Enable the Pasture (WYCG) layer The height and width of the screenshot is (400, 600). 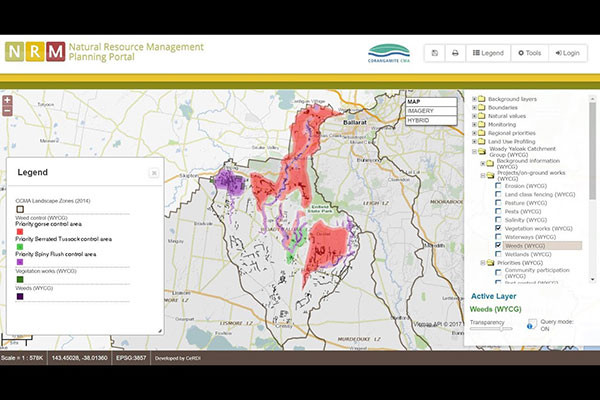tap(498, 202)
